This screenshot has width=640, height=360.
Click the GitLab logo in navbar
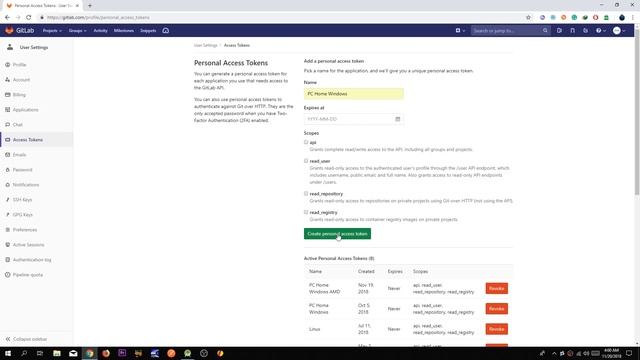(19, 31)
